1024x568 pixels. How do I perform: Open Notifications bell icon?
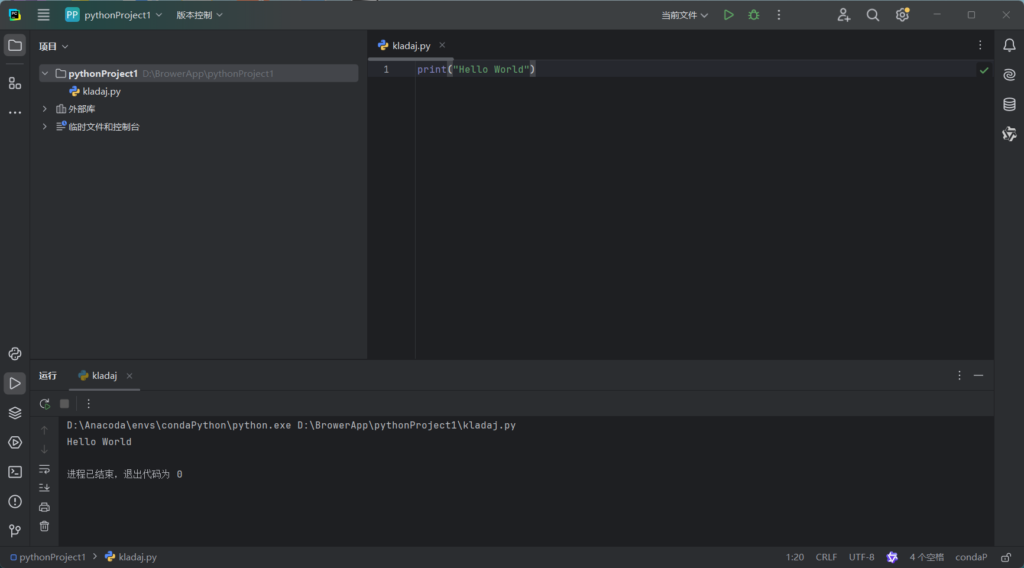tap(1009, 45)
